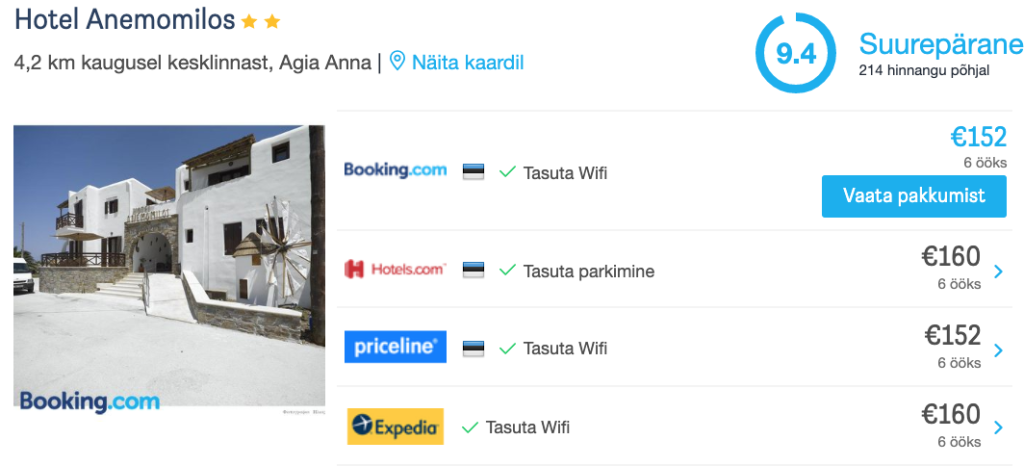Click the Hotels.com provider logo

tap(395, 269)
